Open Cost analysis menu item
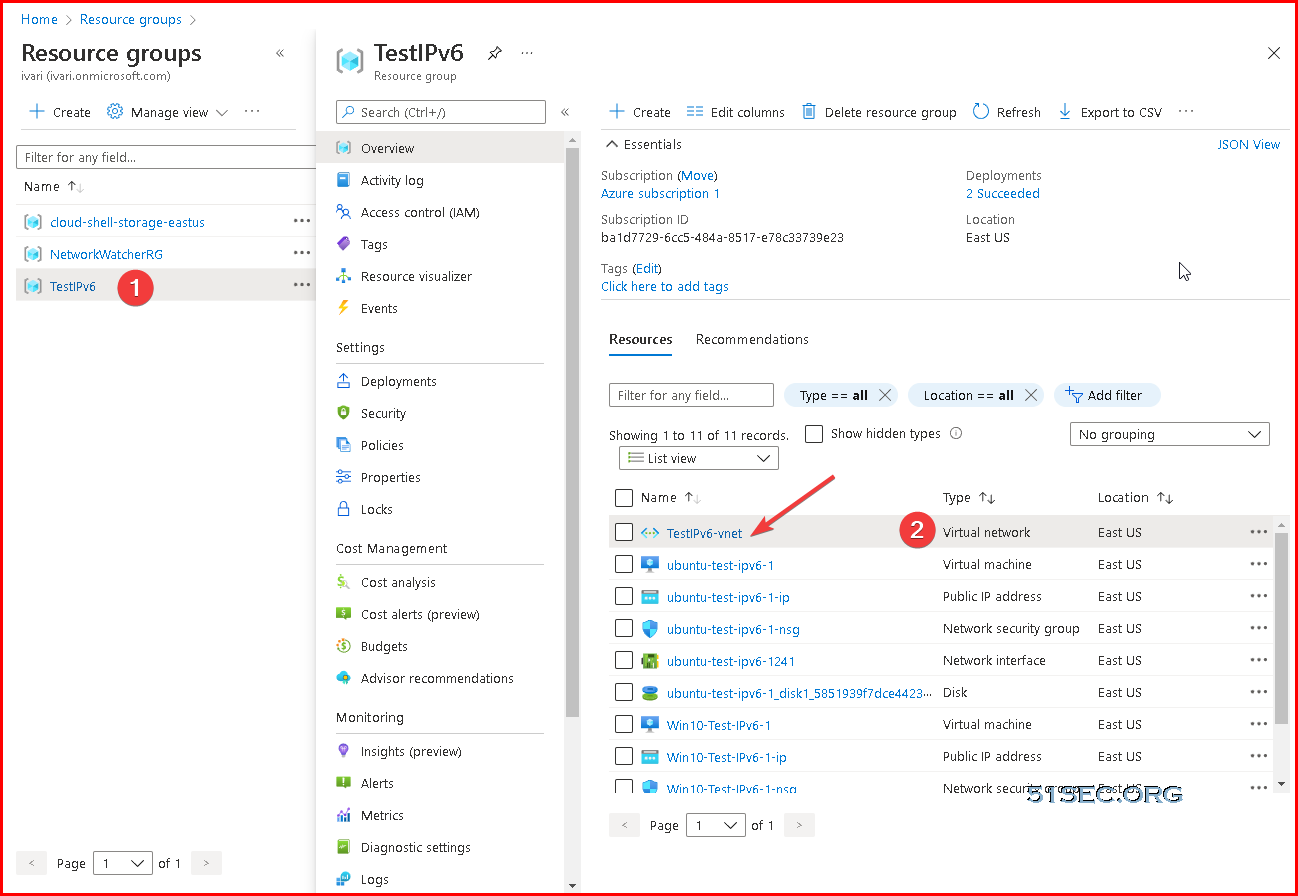Image resolution: width=1298 pixels, height=896 pixels. point(398,582)
